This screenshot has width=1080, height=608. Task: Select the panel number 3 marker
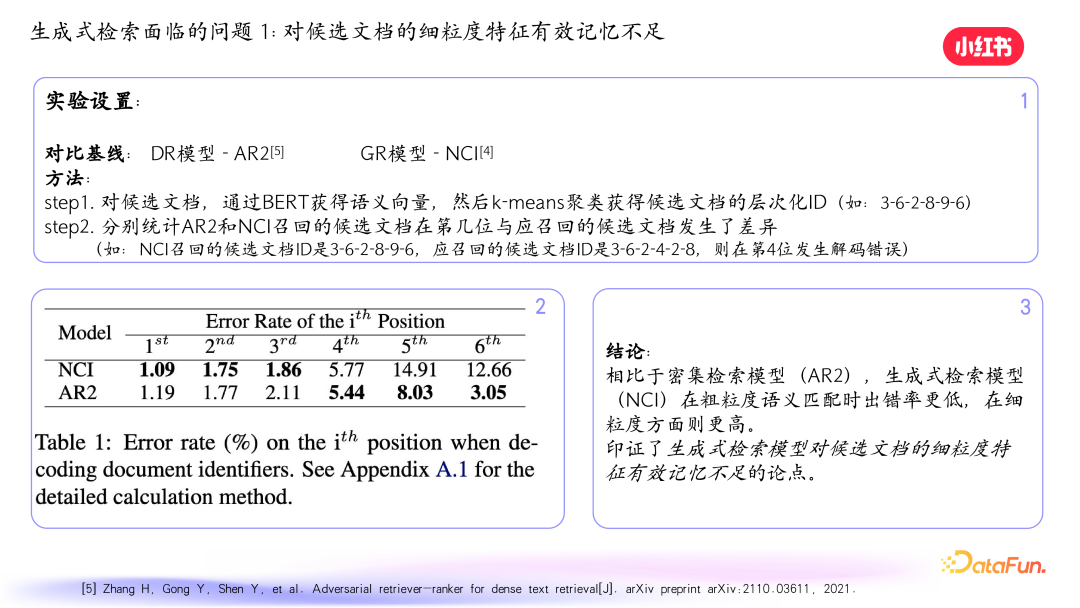(1024, 308)
